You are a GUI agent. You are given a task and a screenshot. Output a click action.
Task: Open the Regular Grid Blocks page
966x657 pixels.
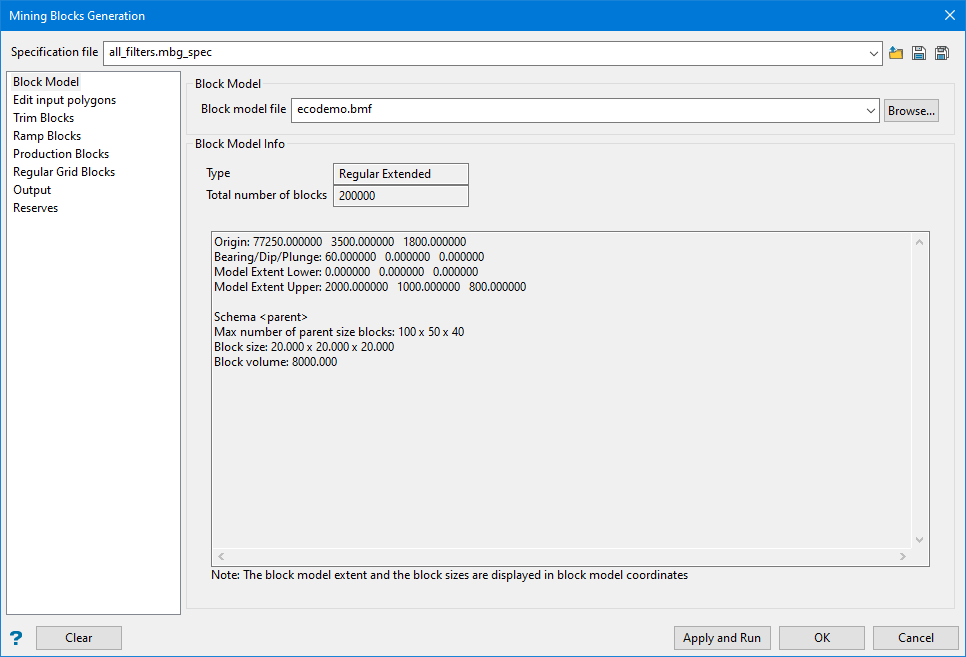[x=64, y=172]
